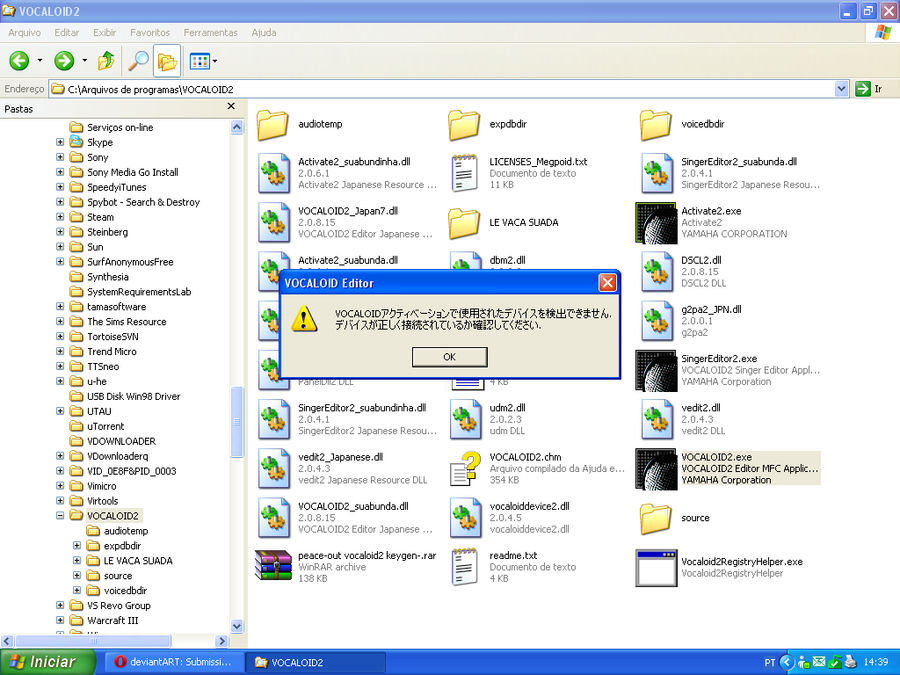Screen dimensions: 900x675
Task: Click the VOCALOID2 taskbar button
Action: (x=315, y=662)
